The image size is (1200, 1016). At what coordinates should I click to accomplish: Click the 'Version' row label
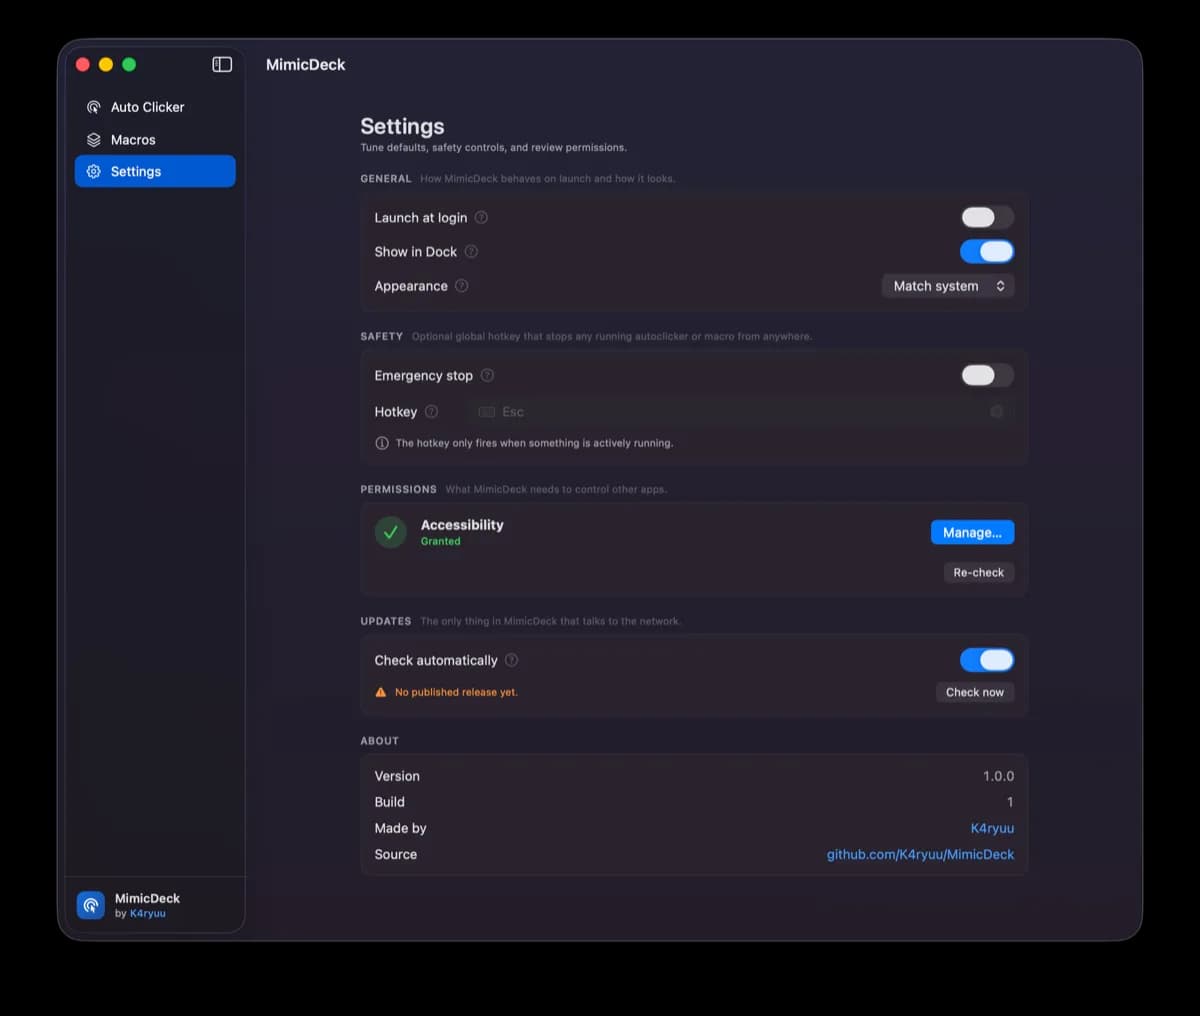pos(397,776)
